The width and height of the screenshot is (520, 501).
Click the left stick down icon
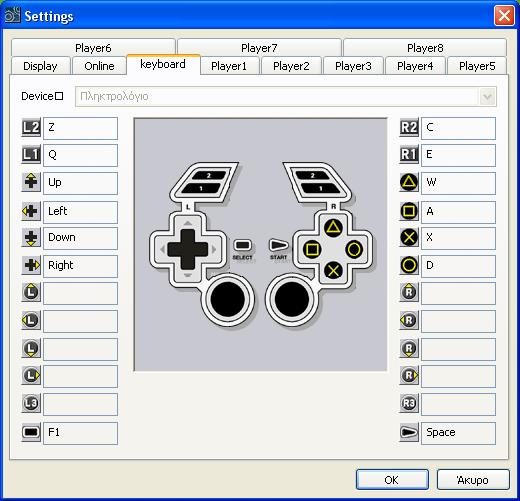point(31,349)
